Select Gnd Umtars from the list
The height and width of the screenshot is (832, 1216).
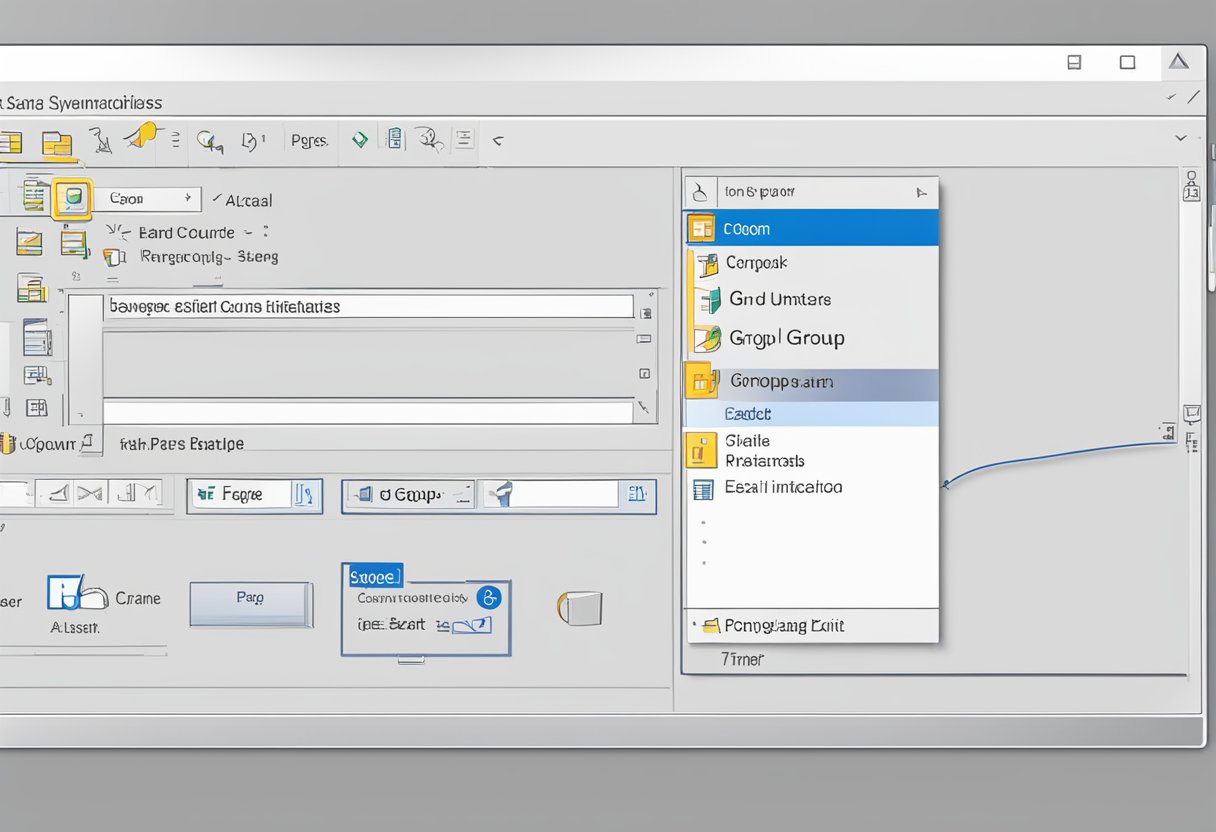click(x=779, y=299)
